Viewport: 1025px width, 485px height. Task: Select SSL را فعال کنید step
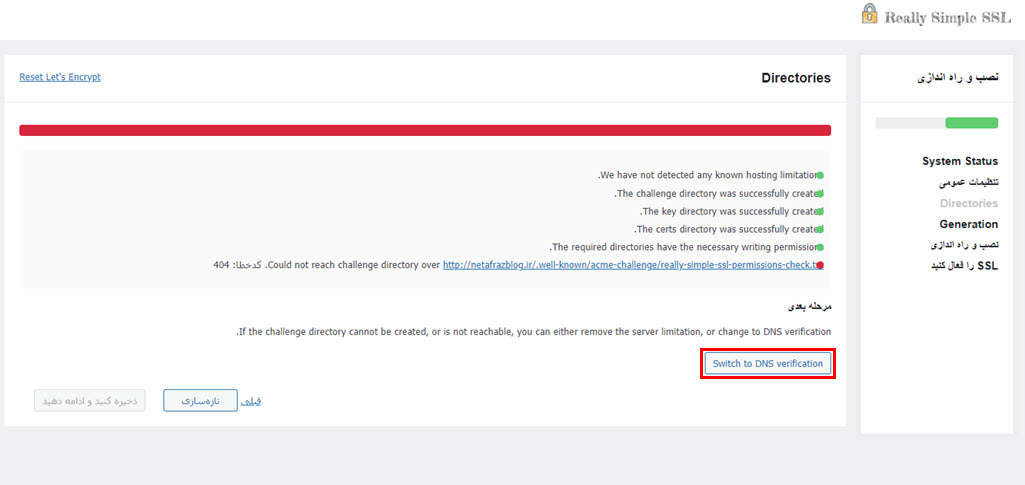(964, 266)
